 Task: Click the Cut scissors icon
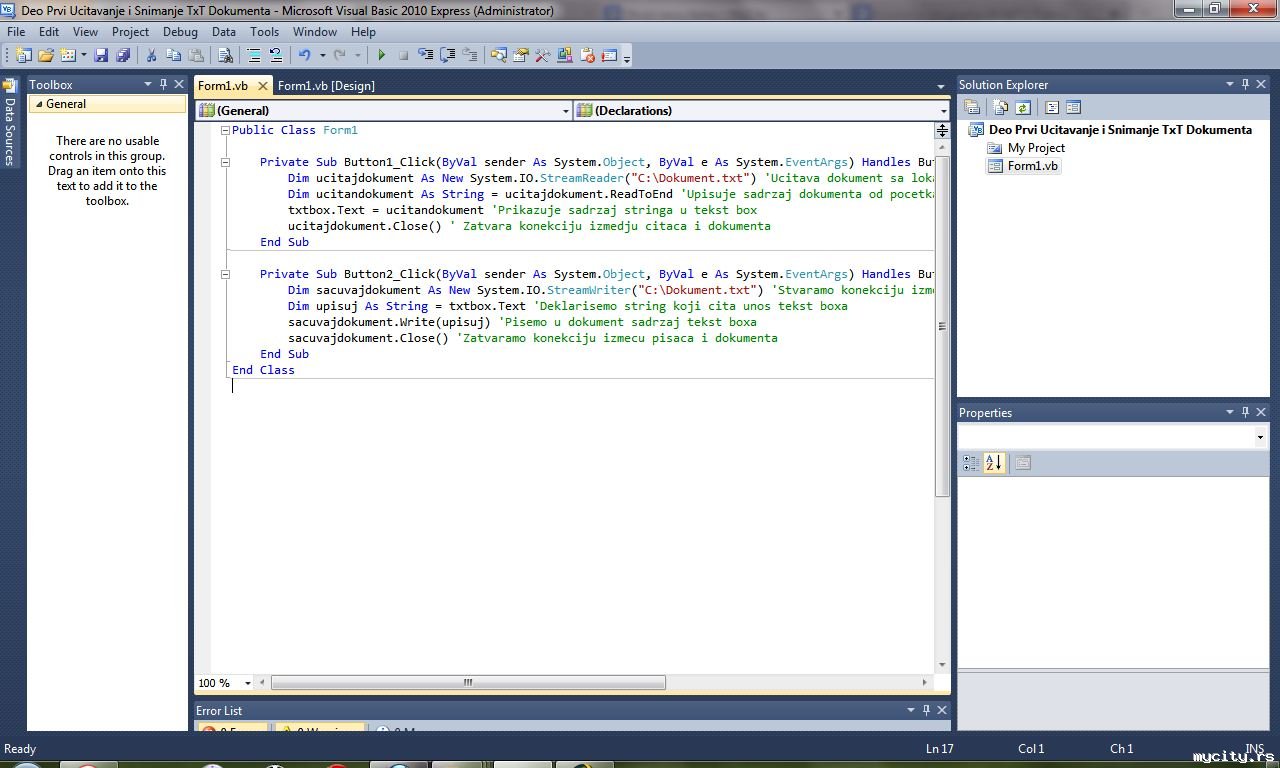tap(151, 56)
